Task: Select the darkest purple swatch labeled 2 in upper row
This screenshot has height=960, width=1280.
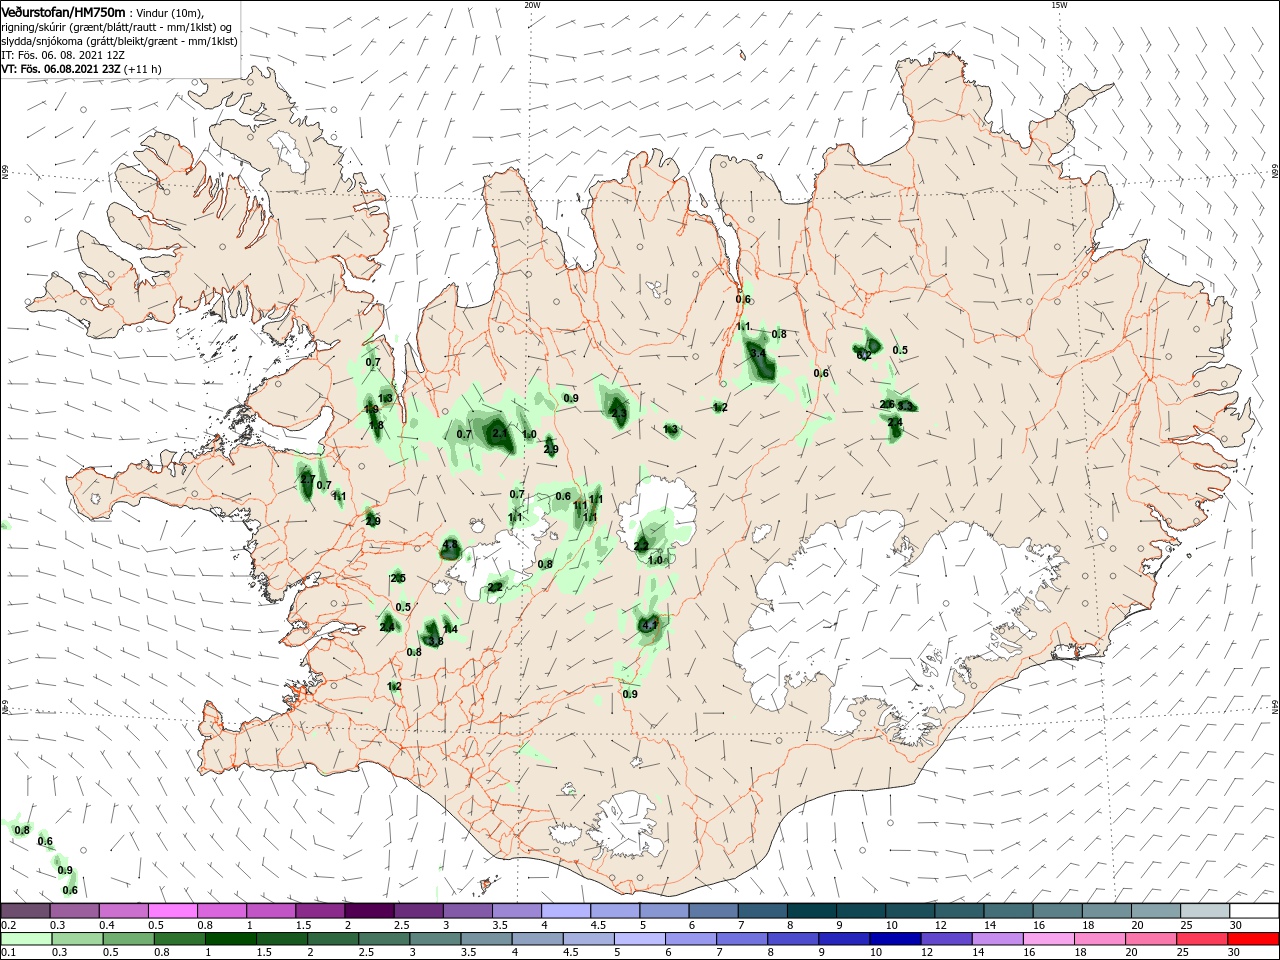Action: pyautogui.click(x=368, y=911)
